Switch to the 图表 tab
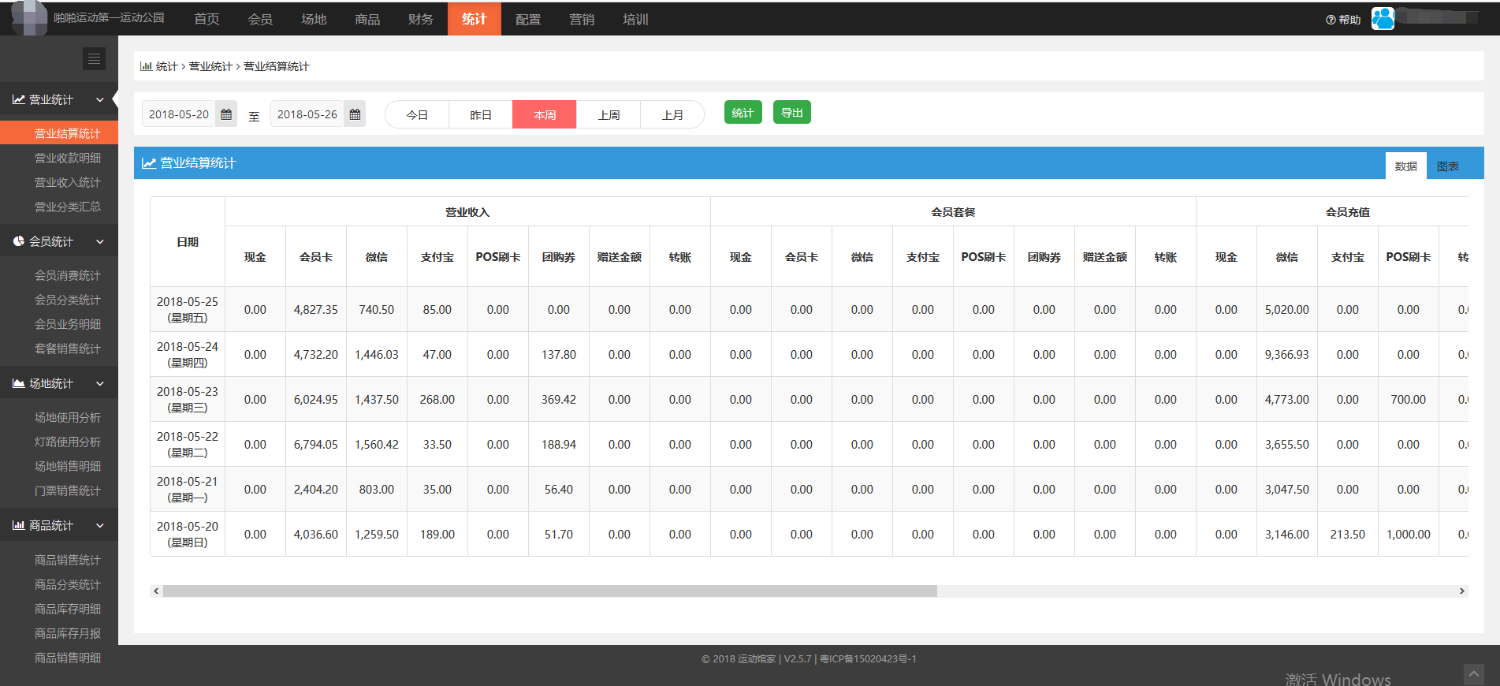 1448,166
